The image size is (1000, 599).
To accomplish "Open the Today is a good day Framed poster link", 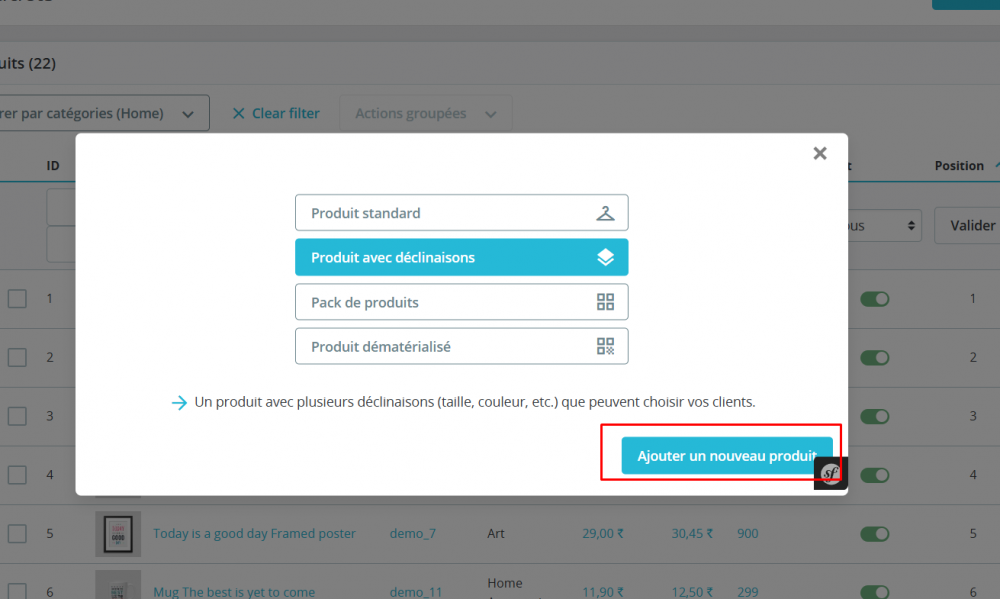I will [254, 533].
